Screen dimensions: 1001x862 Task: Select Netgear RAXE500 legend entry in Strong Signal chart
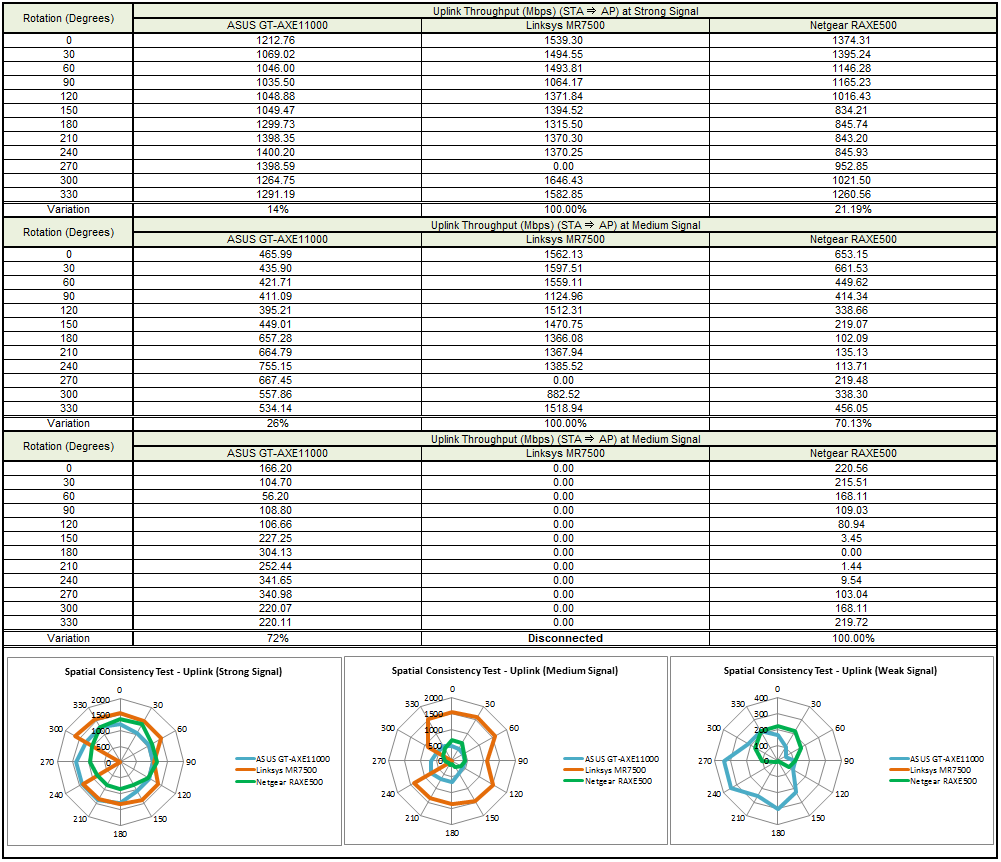(280, 782)
